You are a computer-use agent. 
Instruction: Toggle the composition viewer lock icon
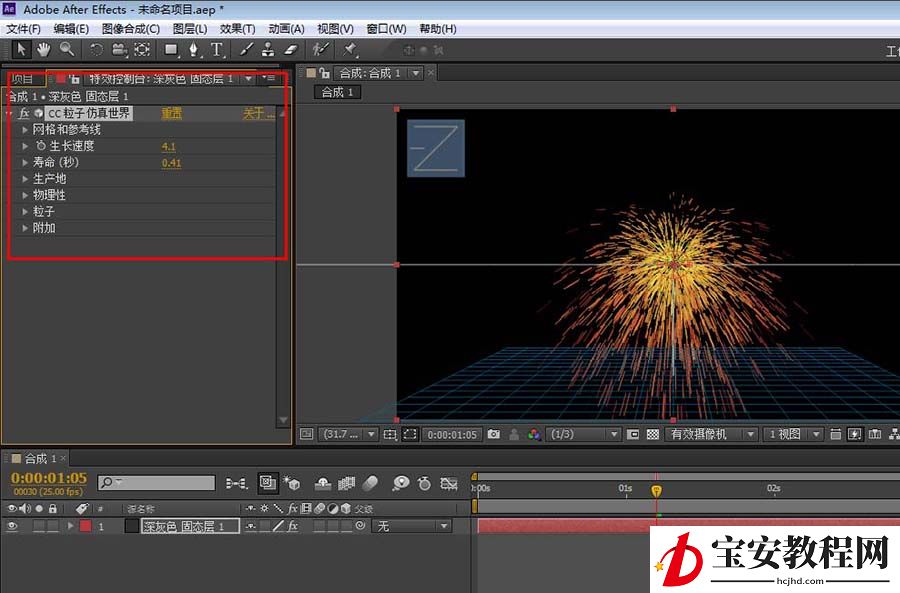[324, 73]
